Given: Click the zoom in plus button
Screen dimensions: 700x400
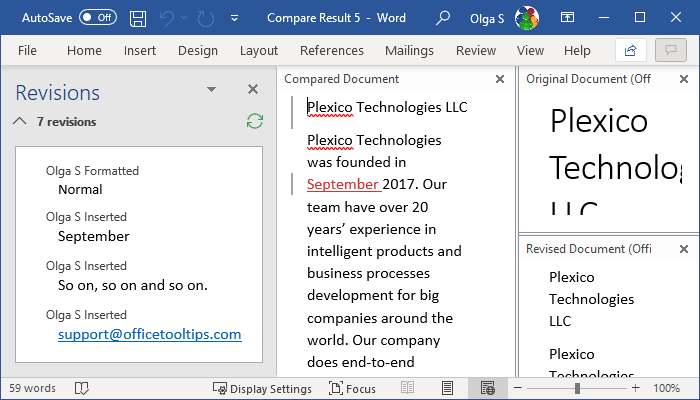Looking at the screenshot, I should click(x=636, y=388).
